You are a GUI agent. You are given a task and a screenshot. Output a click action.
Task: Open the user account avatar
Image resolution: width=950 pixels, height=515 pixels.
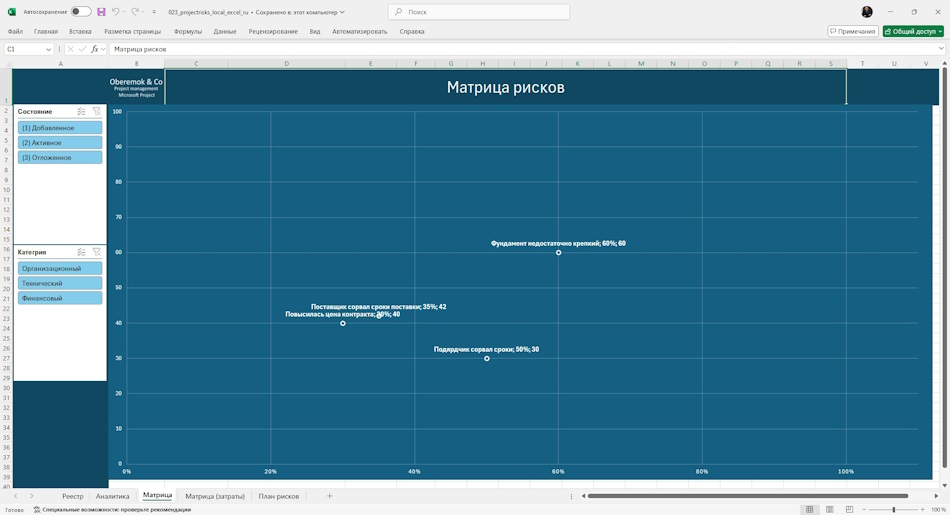[867, 12]
